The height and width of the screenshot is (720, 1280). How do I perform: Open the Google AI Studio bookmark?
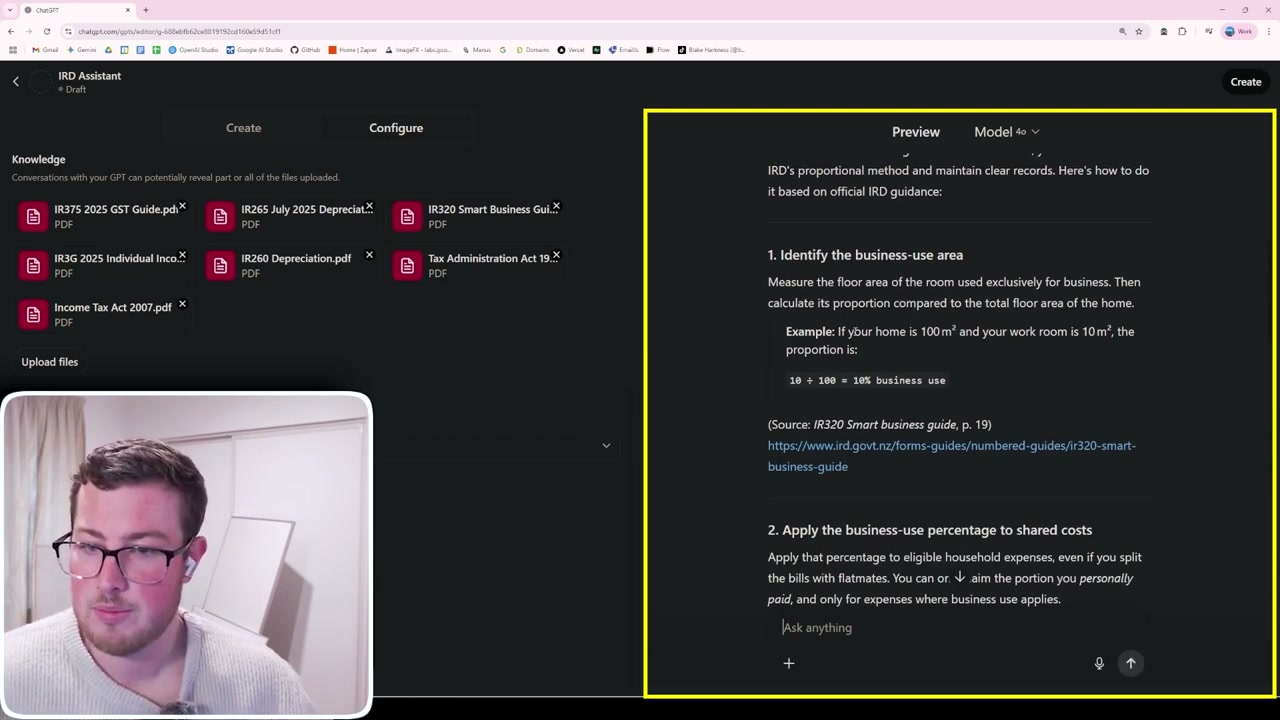[x=256, y=50]
